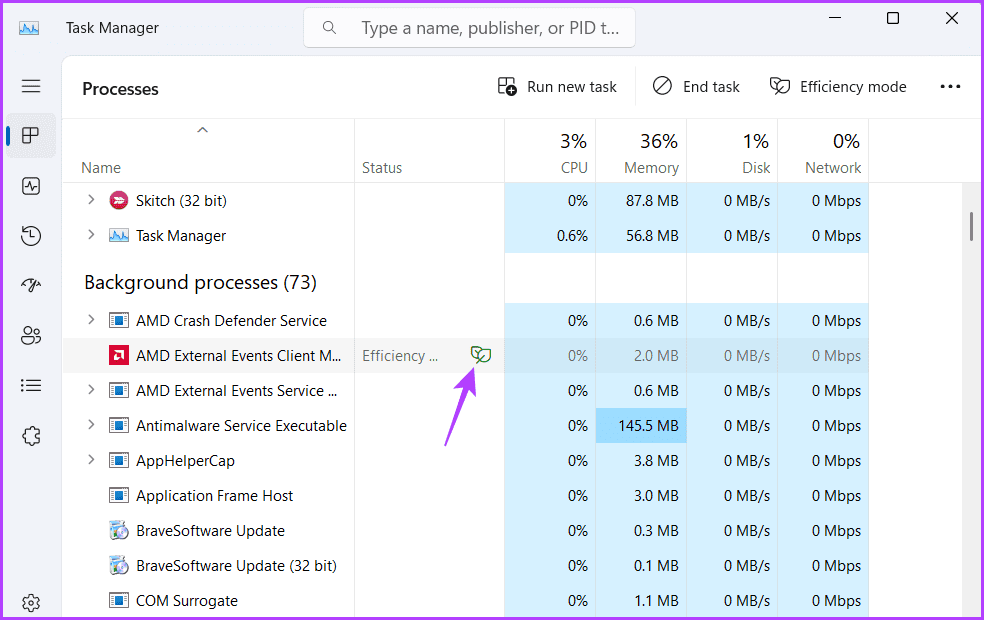Image resolution: width=984 pixels, height=620 pixels.
Task: Click the COM Surrogate icon
Action: [119, 601]
